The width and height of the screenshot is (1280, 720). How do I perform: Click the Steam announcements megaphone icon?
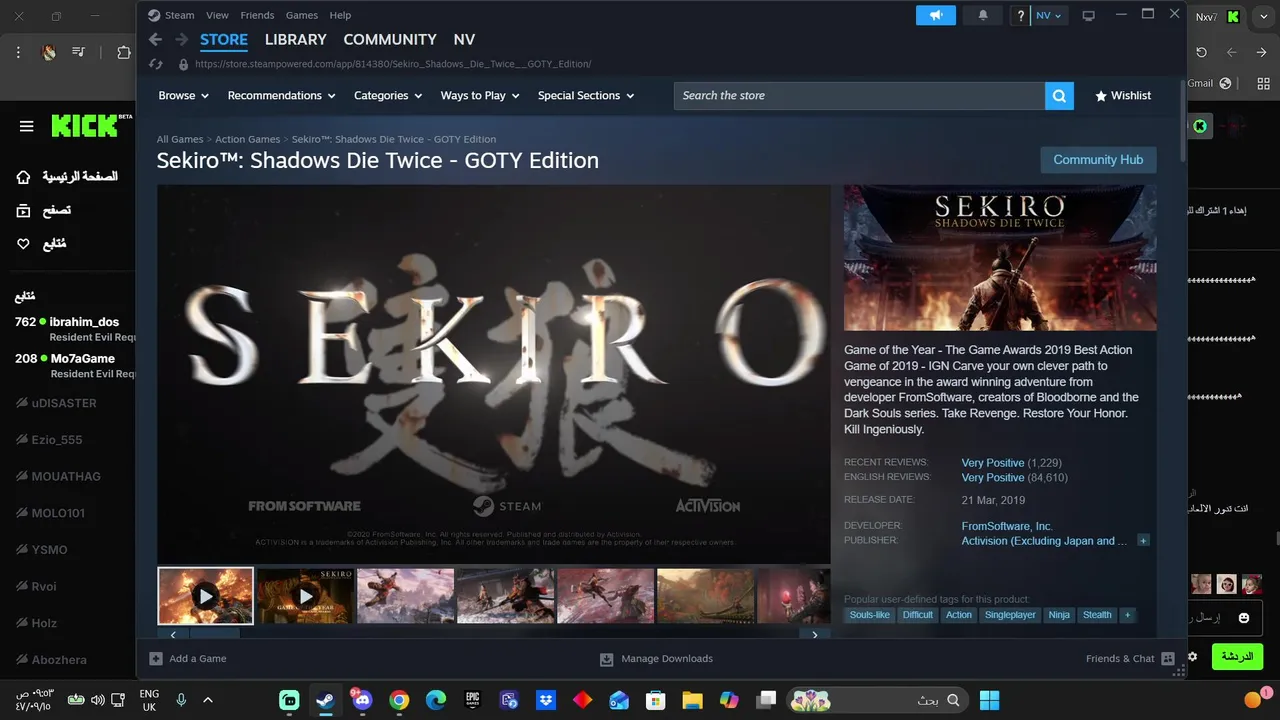point(936,15)
